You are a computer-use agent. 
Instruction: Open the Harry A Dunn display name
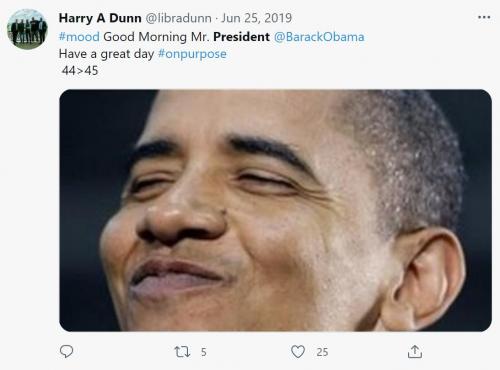coord(100,18)
